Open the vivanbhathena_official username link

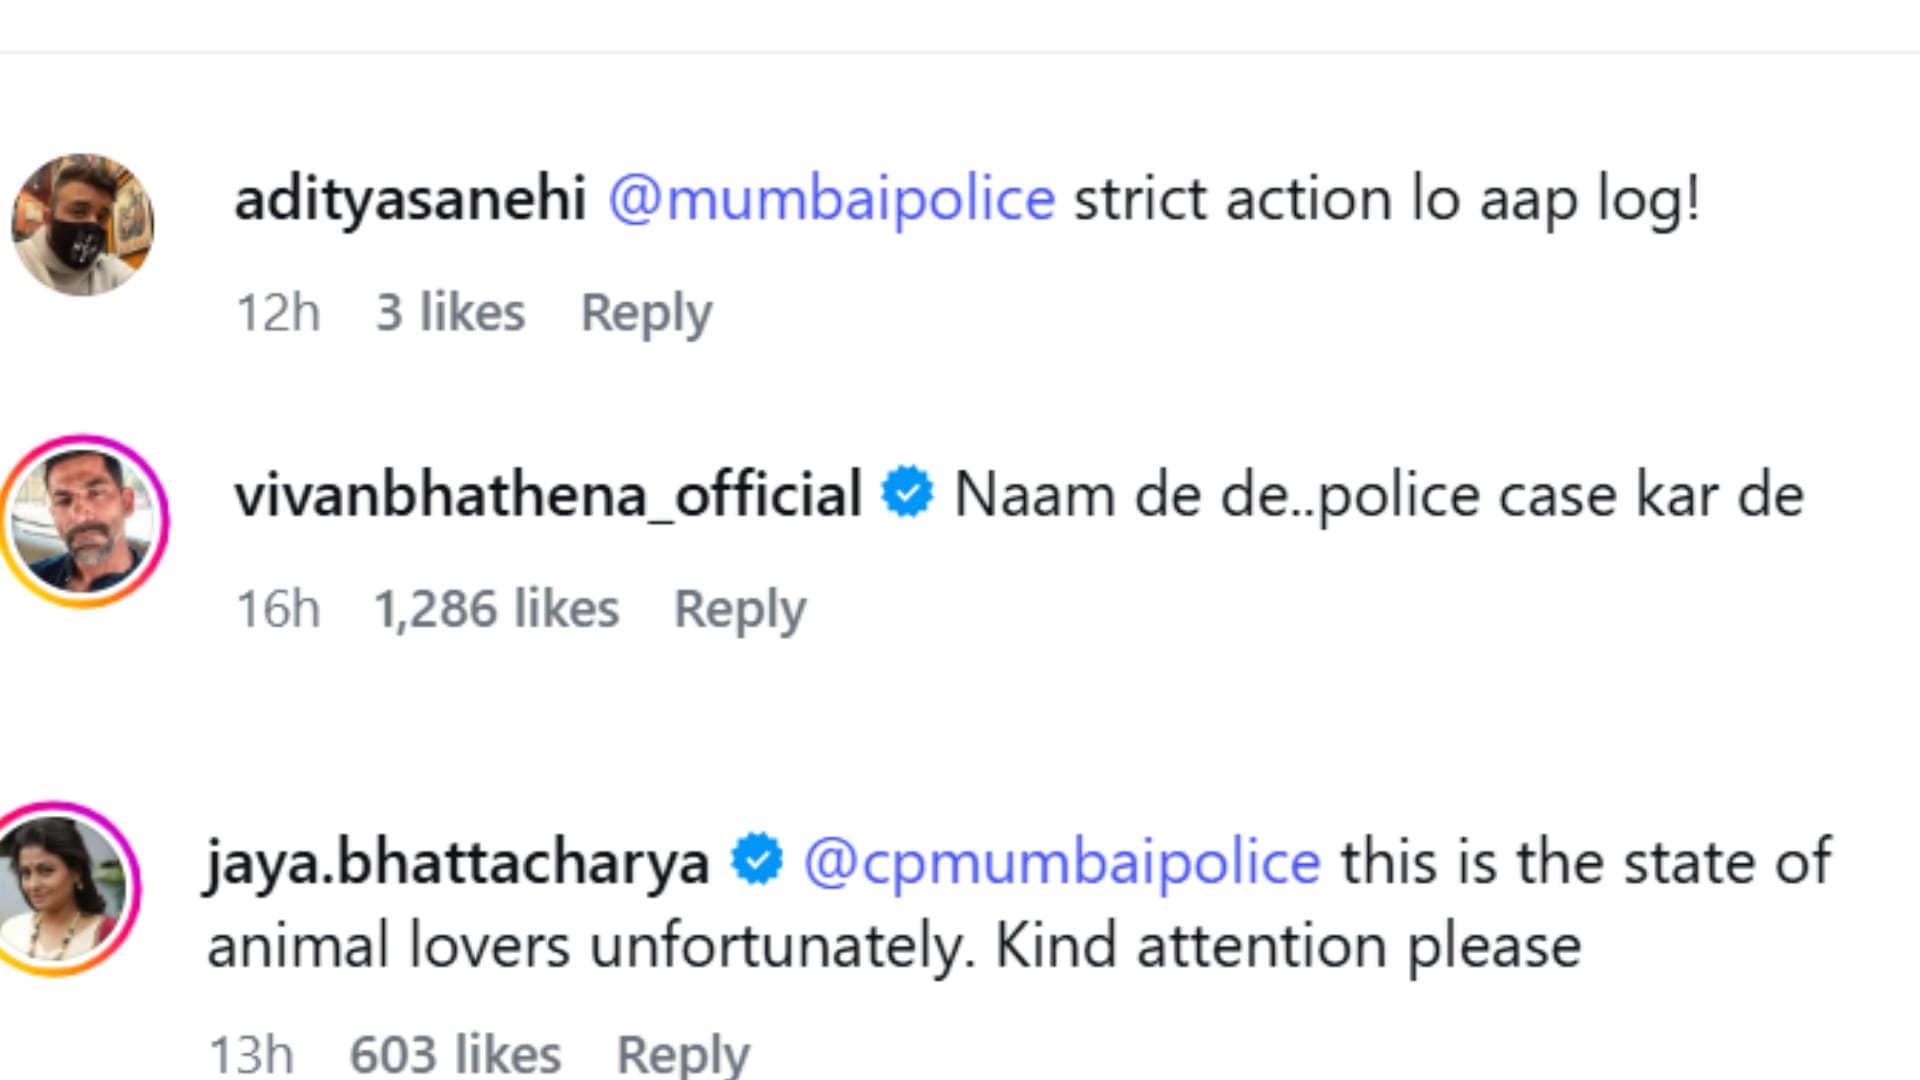point(548,495)
